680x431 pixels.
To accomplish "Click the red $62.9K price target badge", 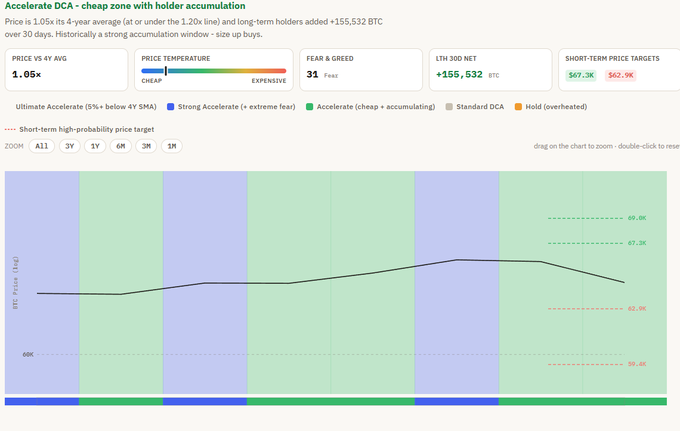I will click(x=621, y=75).
